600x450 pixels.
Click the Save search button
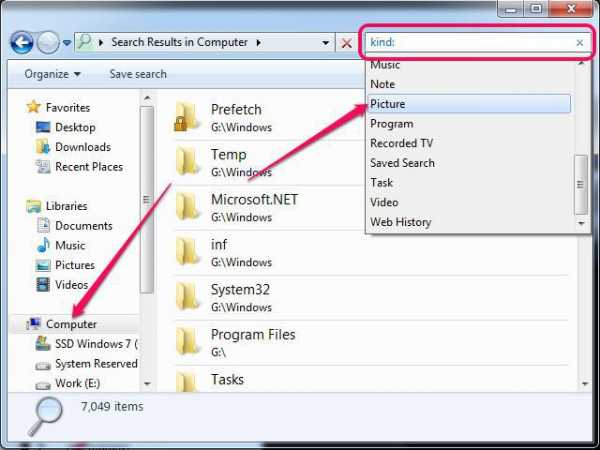[x=138, y=74]
